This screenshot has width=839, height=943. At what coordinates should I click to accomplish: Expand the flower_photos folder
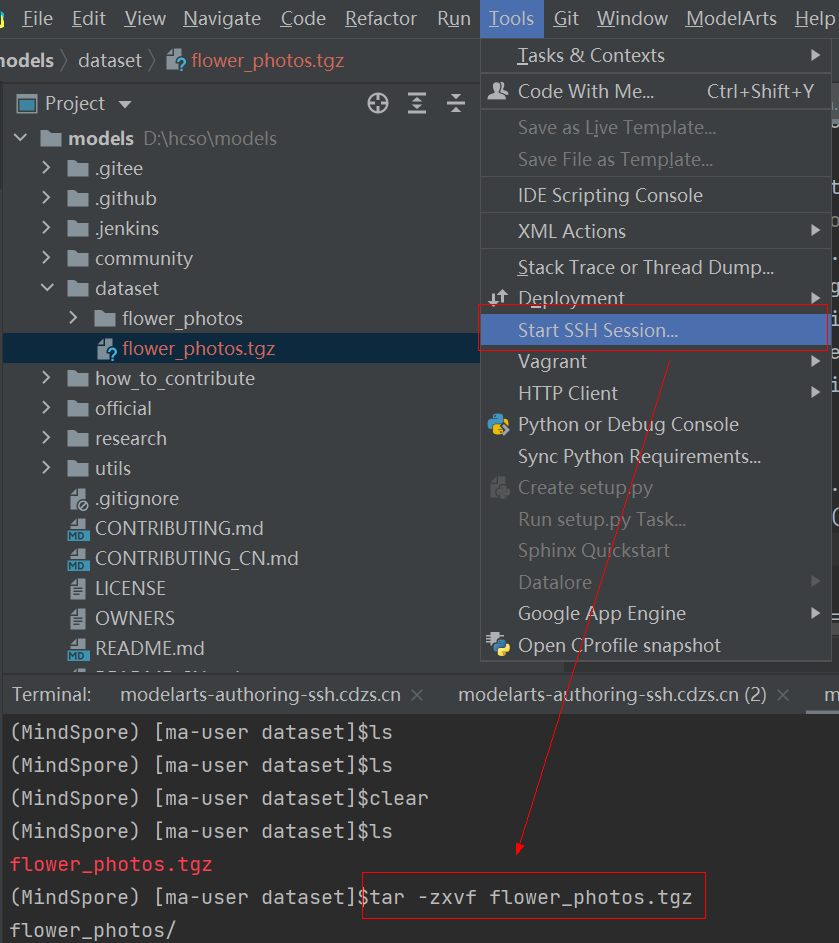coord(74,318)
